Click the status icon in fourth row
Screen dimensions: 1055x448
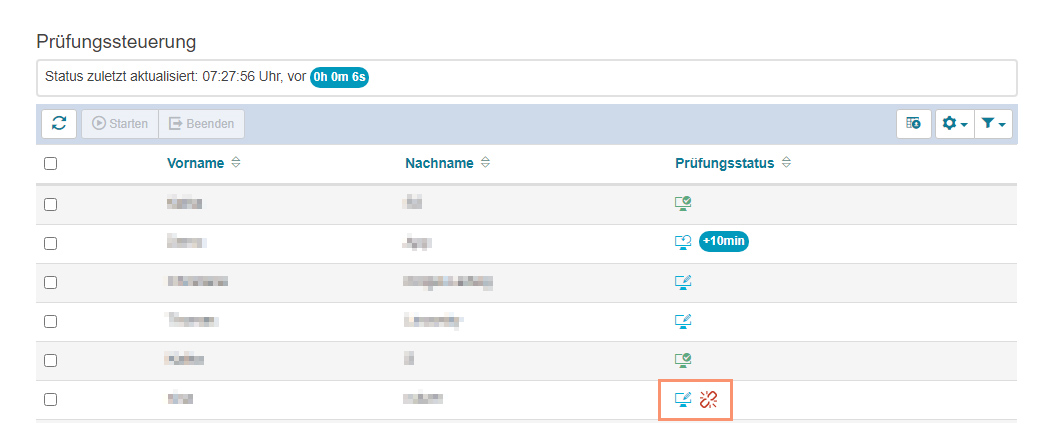(684, 321)
